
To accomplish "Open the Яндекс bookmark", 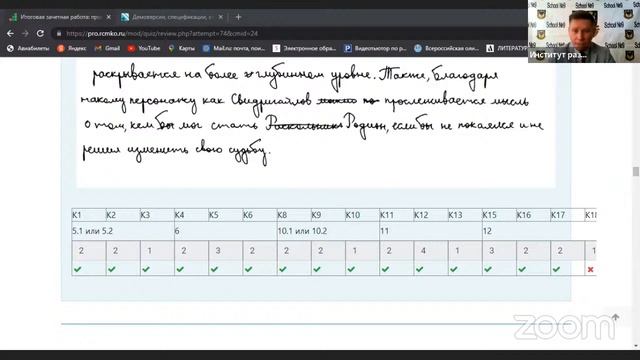I will point(72,48).
